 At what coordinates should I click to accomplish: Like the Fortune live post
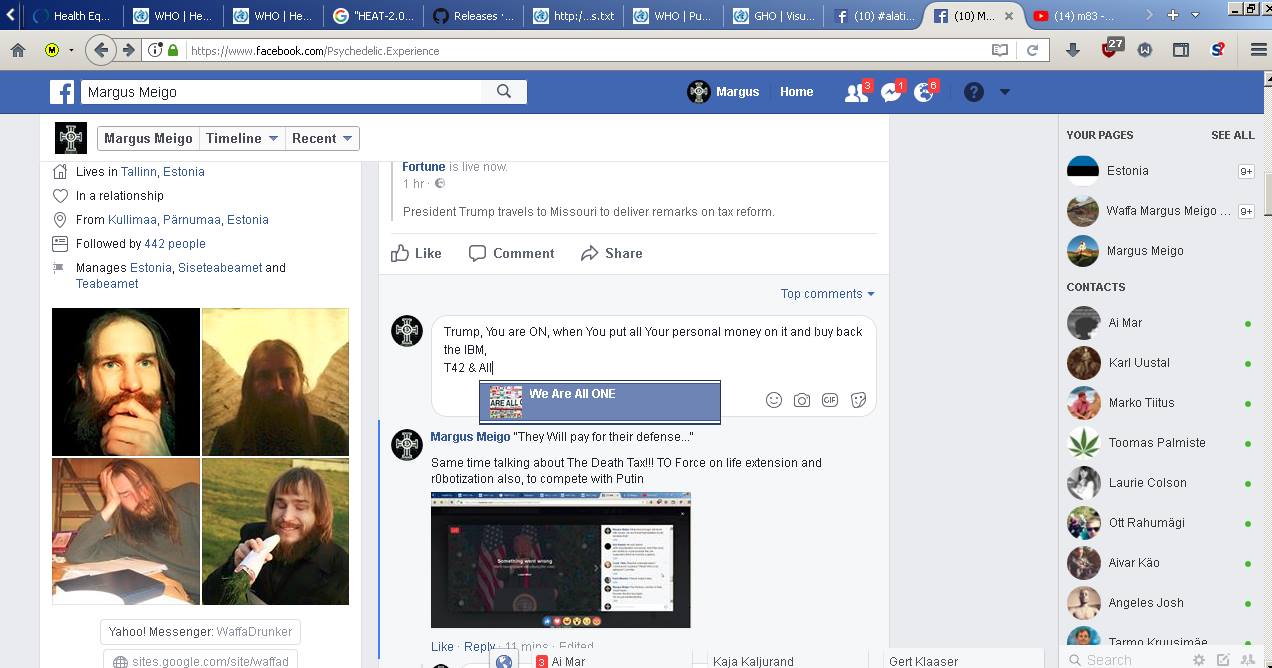pyautogui.click(x=417, y=253)
